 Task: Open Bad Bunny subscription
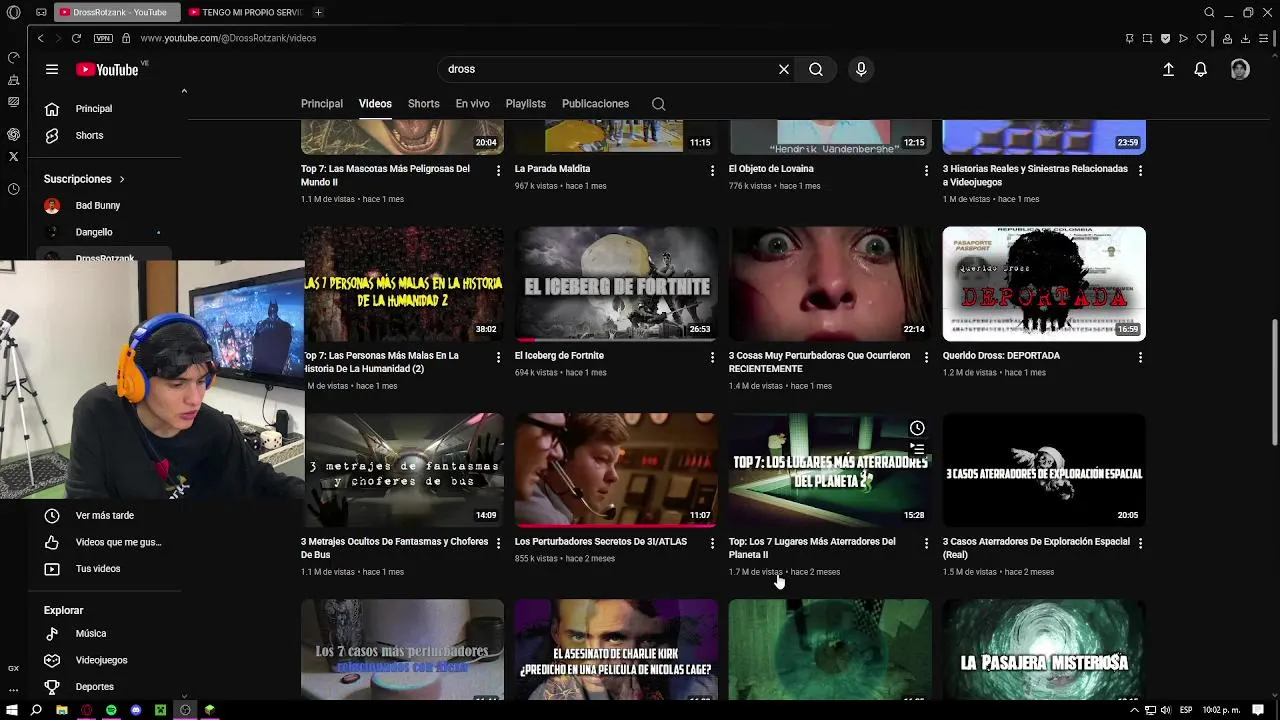pos(104,205)
